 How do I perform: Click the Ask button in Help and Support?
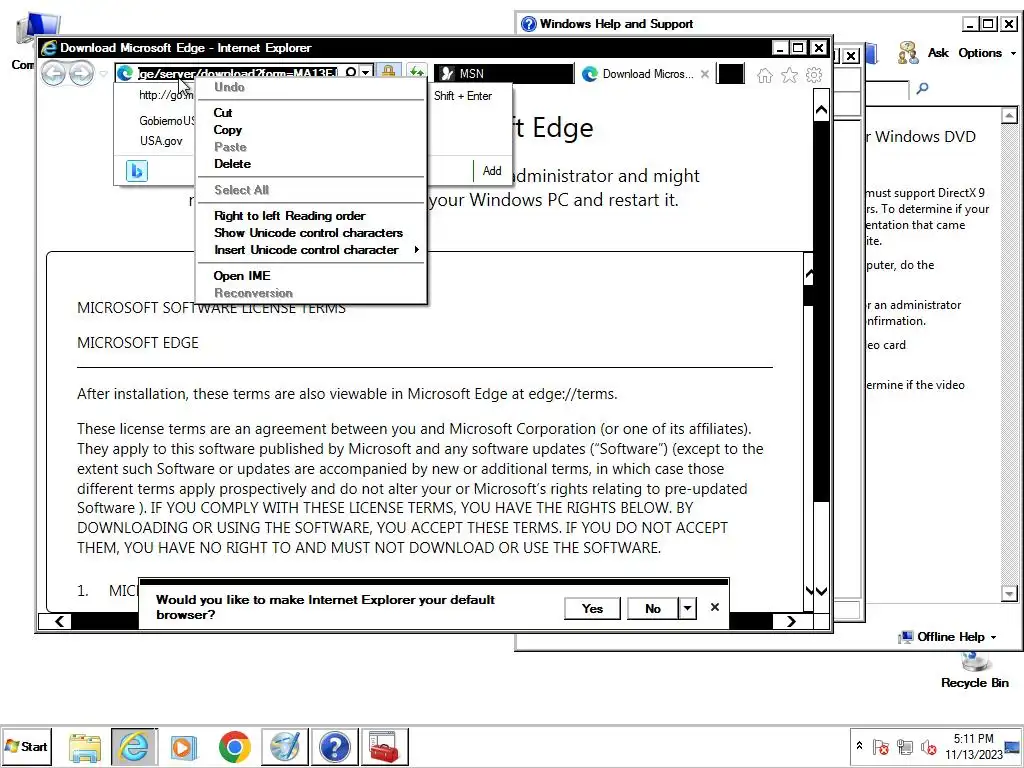pyautogui.click(x=923, y=53)
